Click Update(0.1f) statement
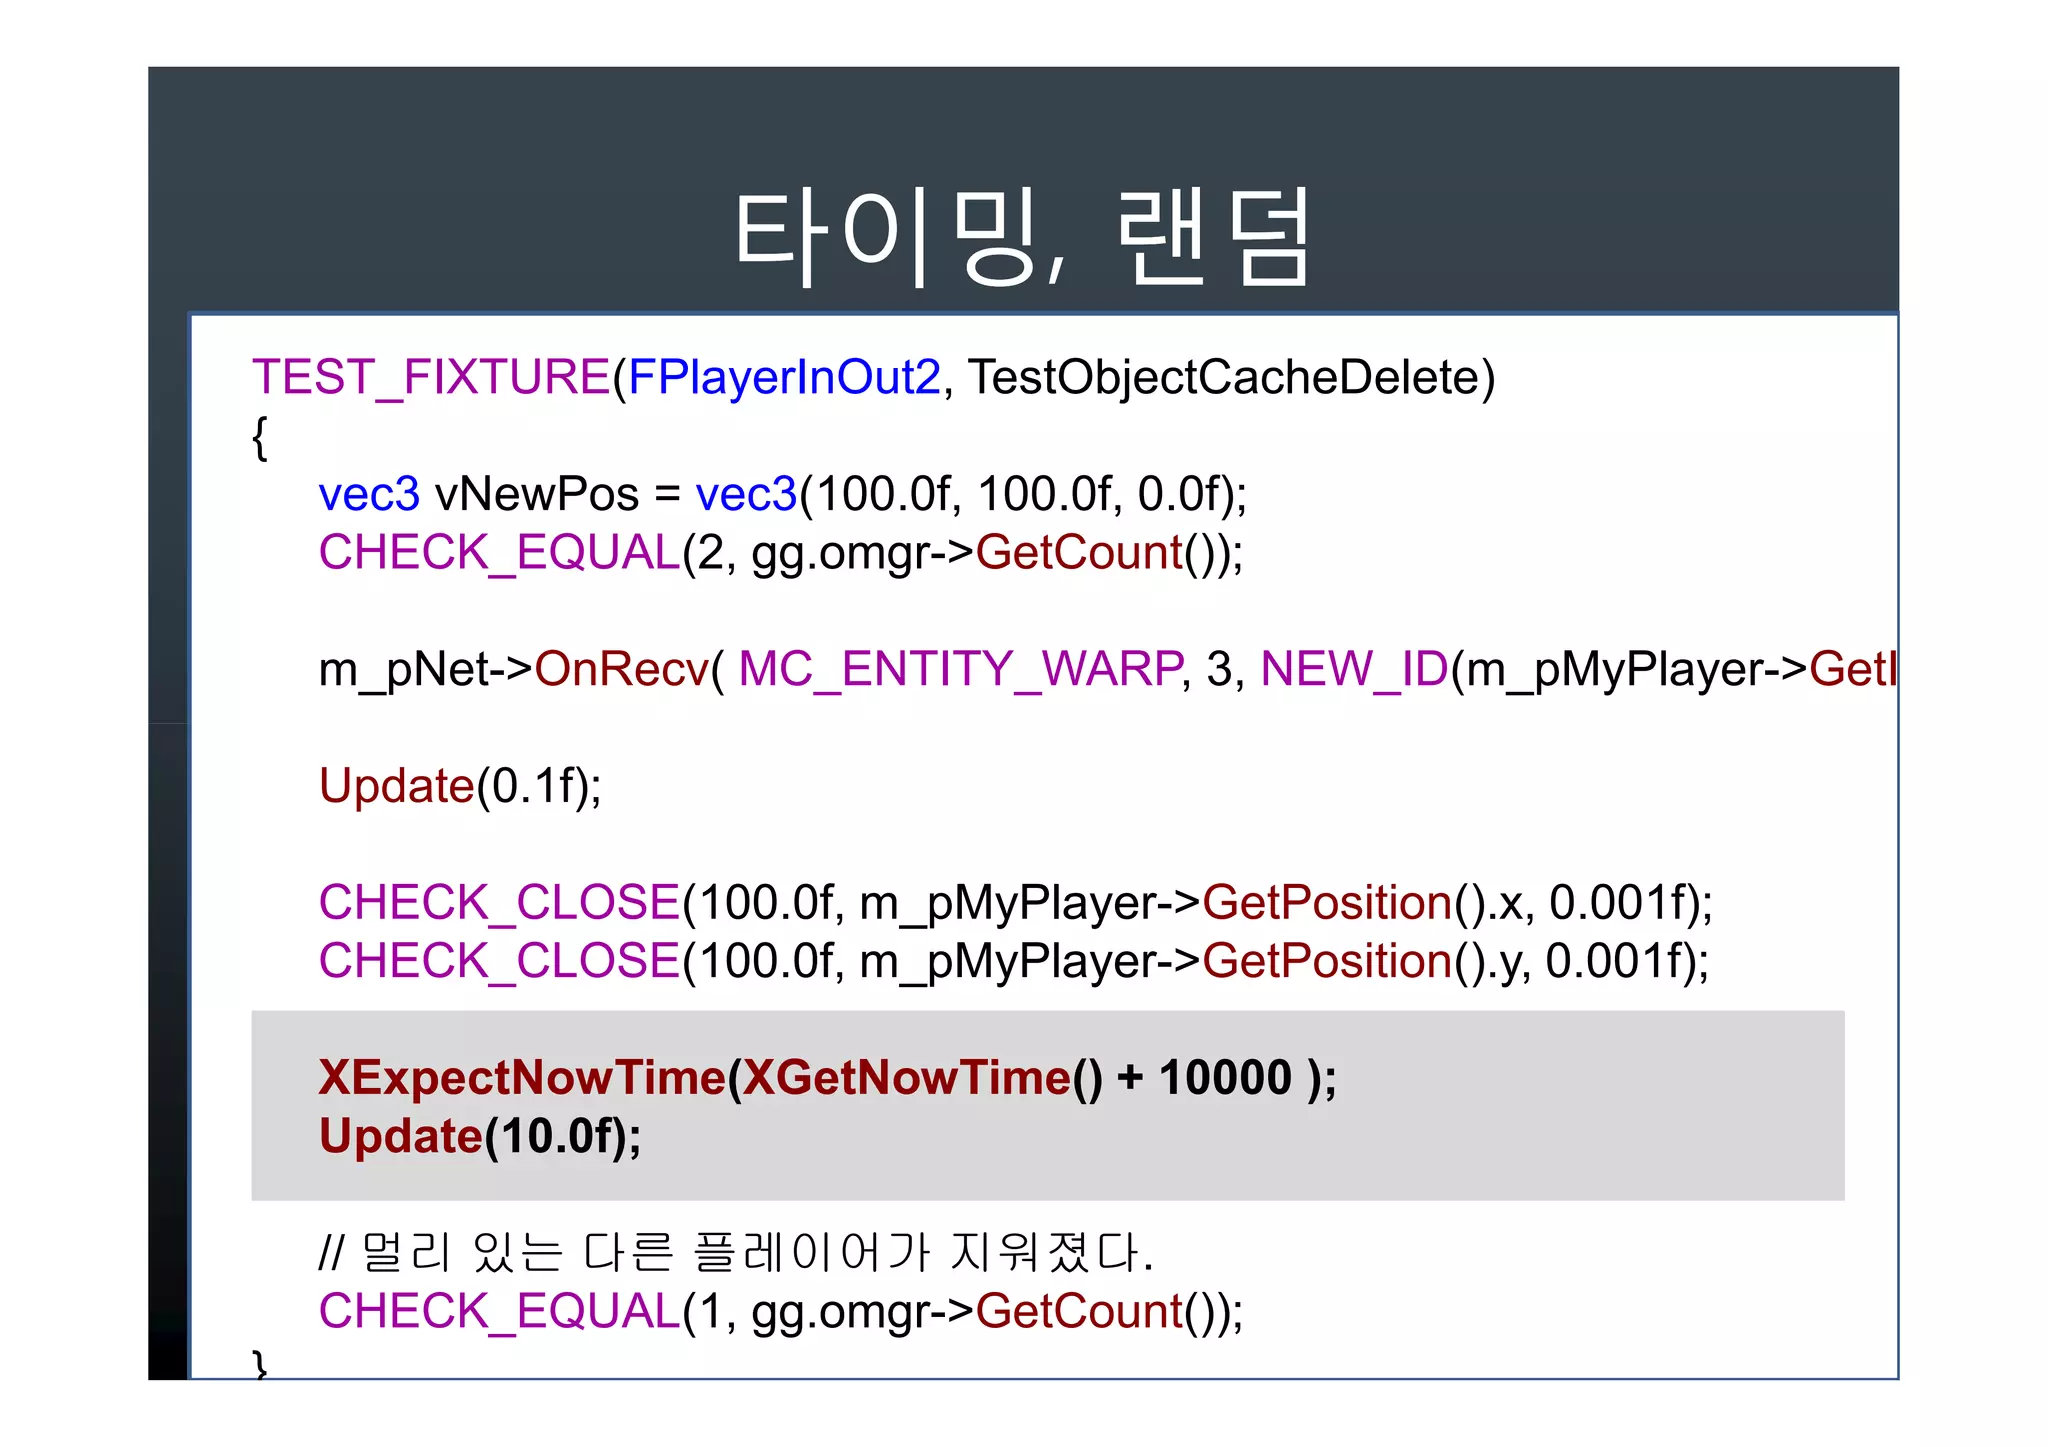The height and width of the screenshot is (1447, 2048). coord(460,786)
